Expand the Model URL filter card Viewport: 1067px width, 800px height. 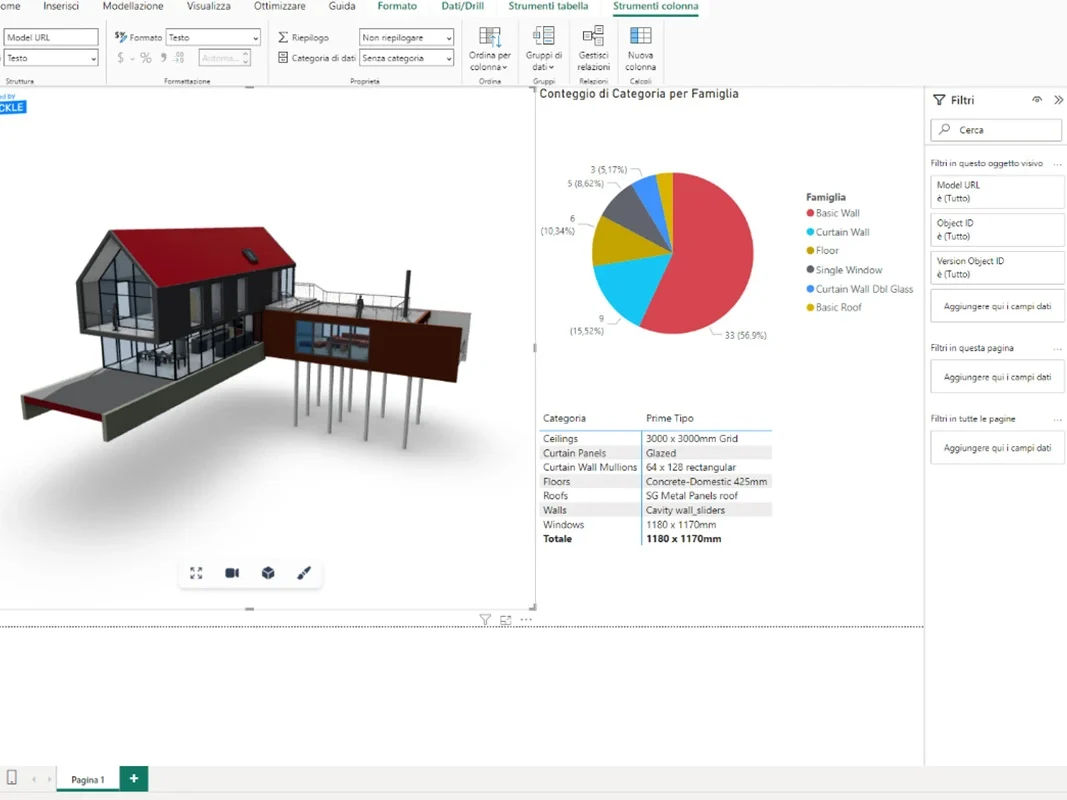tap(997, 192)
